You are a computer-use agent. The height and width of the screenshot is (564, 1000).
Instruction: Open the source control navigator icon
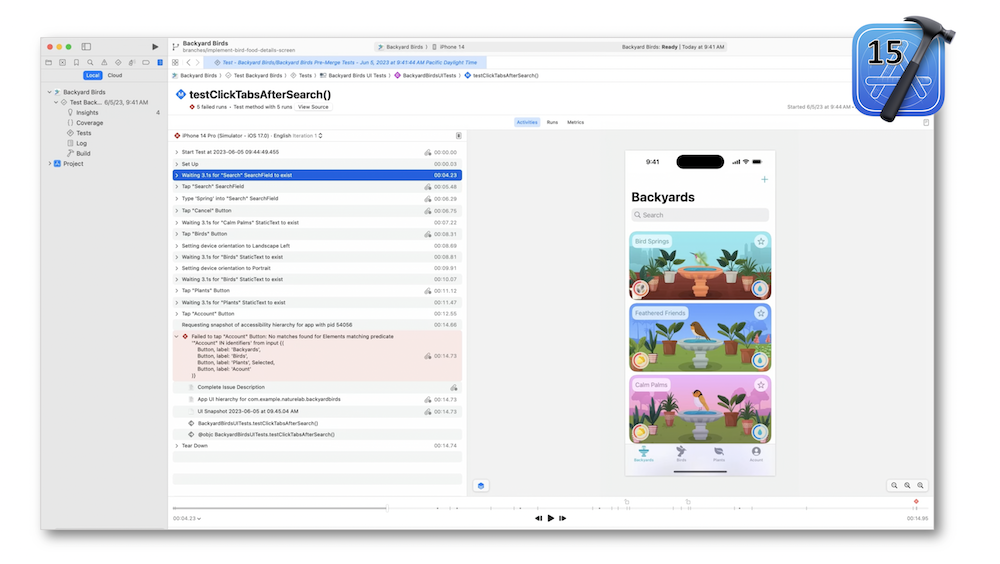tap(62, 63)
